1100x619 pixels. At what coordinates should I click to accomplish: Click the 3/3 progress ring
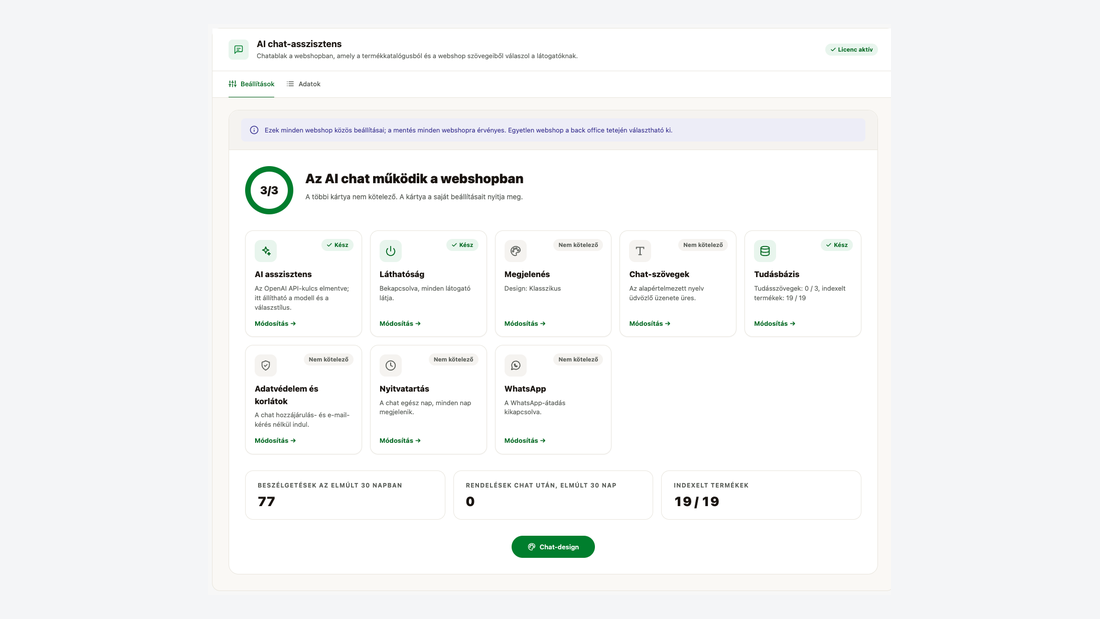269,190
